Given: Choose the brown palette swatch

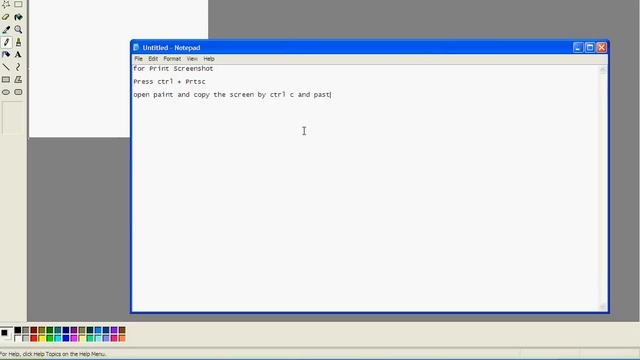Looking at the screenshot, I should point(122,330).
